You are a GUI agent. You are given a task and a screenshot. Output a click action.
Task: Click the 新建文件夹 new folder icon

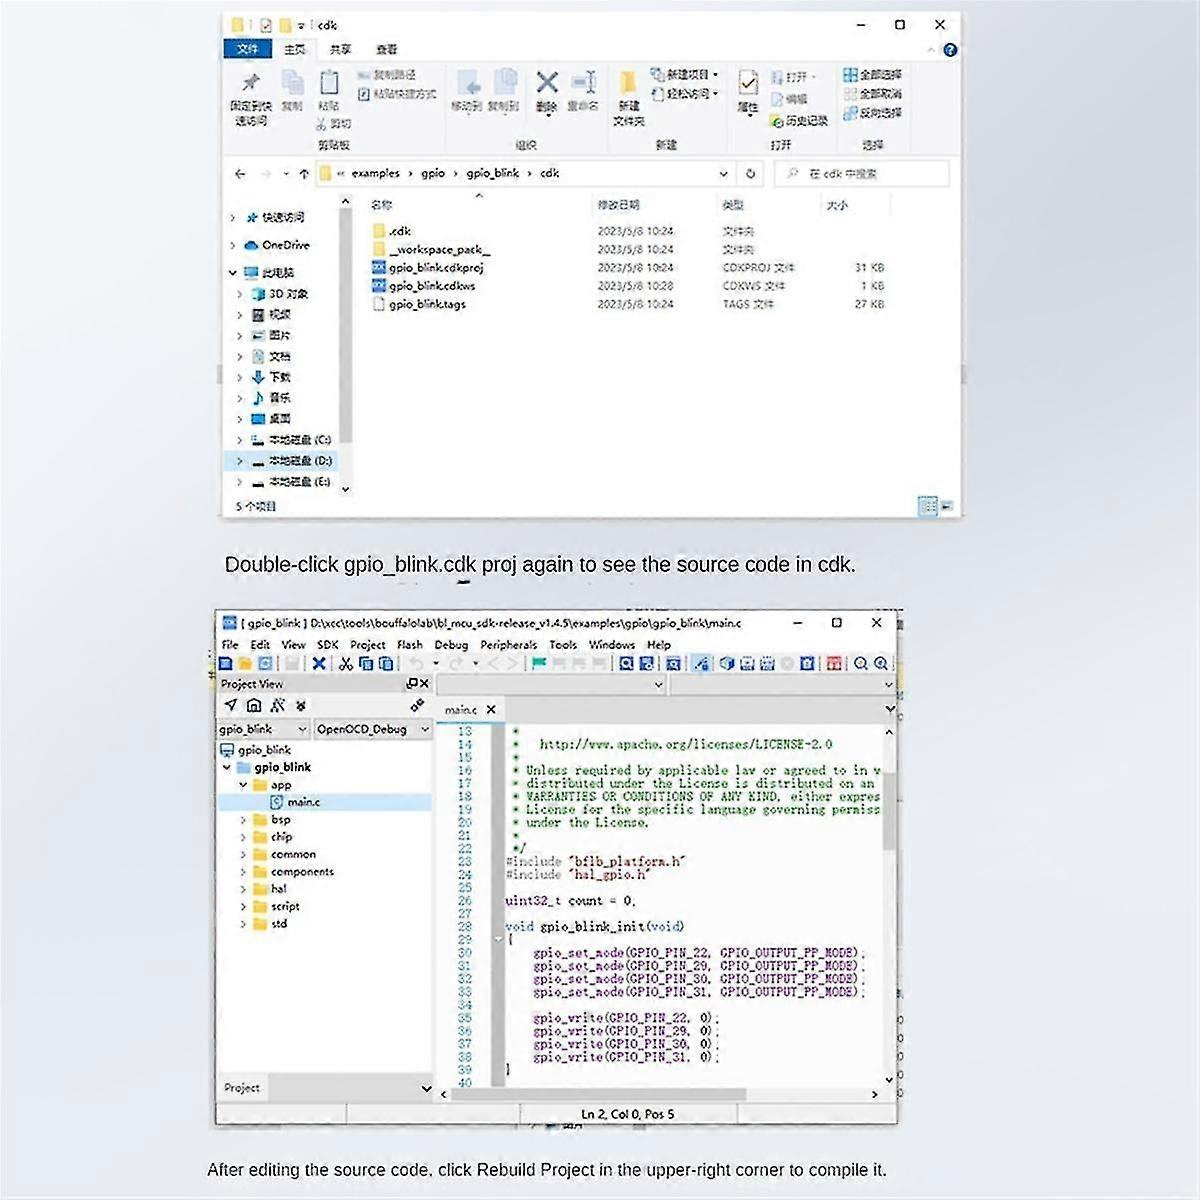coord(628,84)
